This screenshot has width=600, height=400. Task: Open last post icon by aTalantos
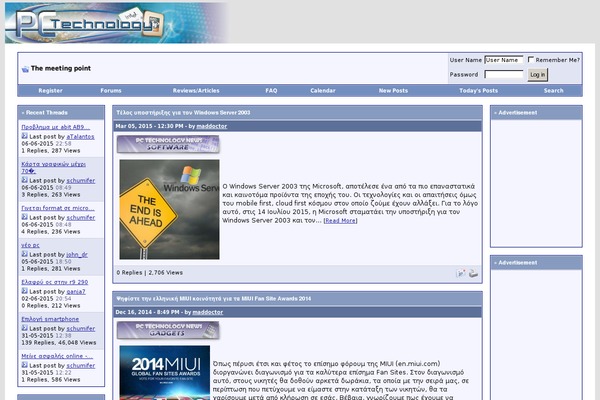point(24,136)
